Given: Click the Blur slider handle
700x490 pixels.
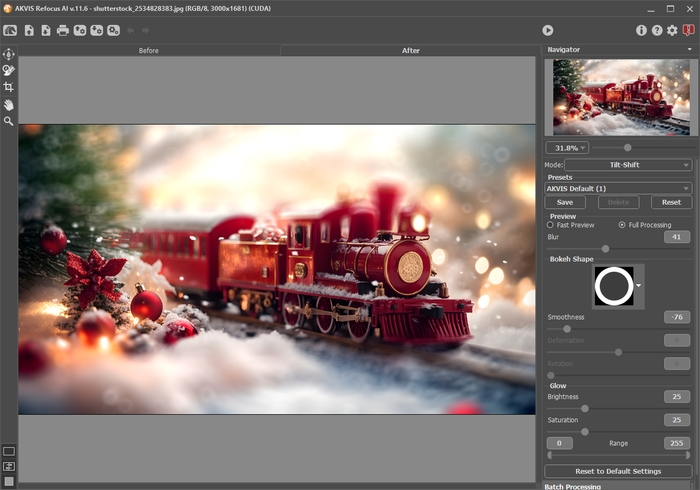Looking at the screenshot, I should [x=605, y=249].
